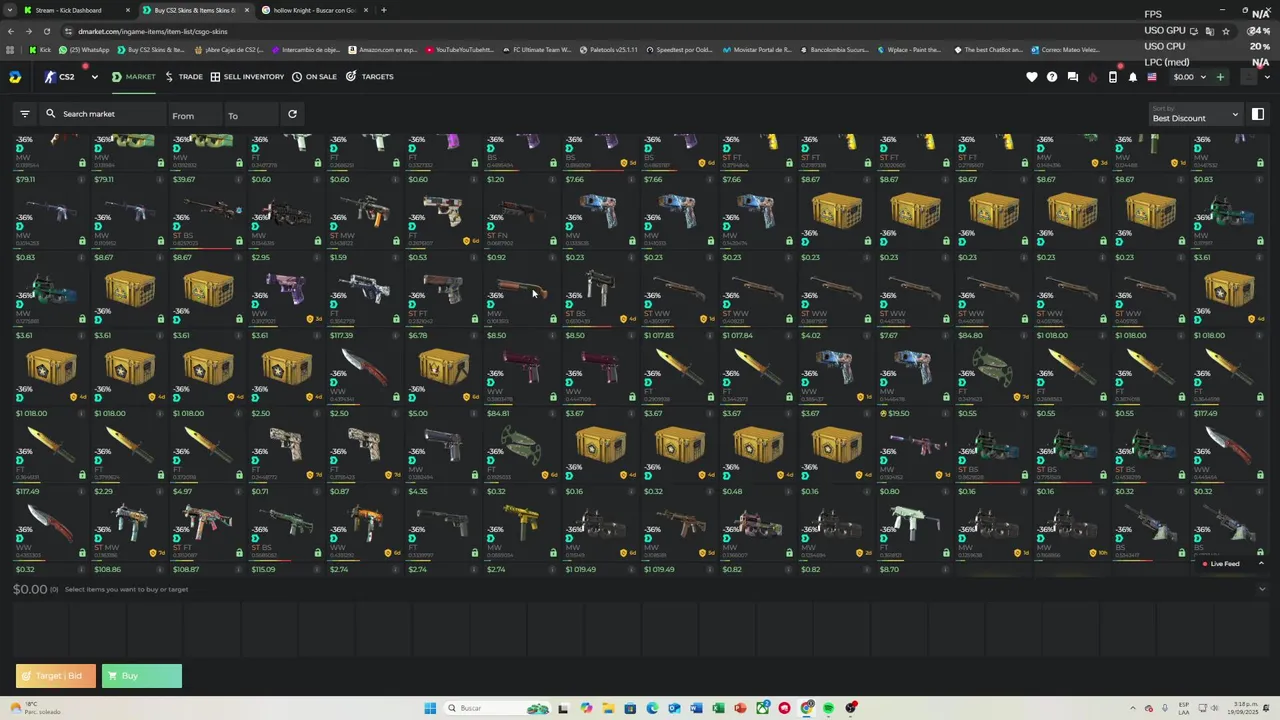Collapse the cart panel chevron

[x=1262, y=589]
